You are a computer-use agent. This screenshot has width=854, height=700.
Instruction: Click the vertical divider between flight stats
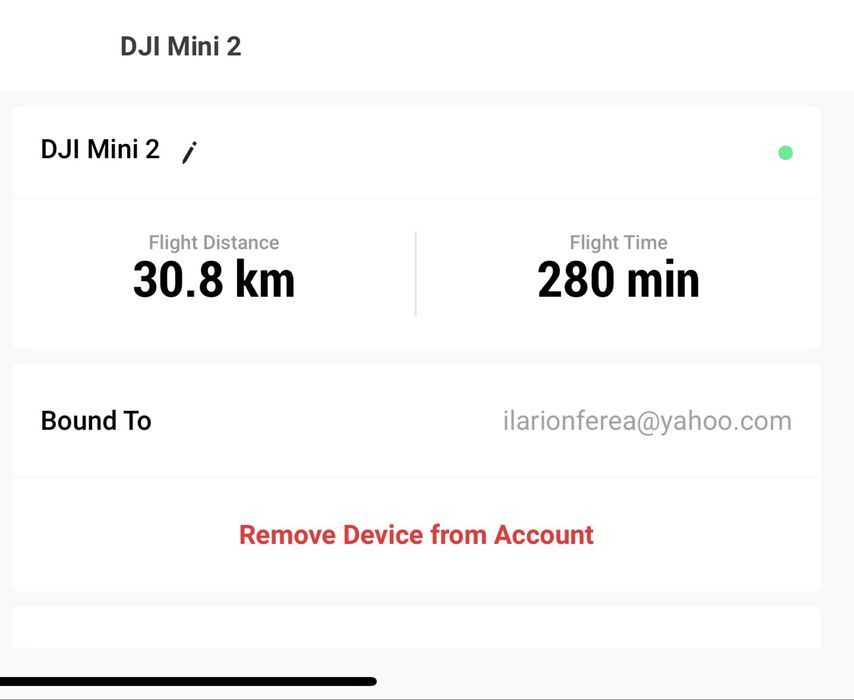pyautogui.click(x=416, y=274)
